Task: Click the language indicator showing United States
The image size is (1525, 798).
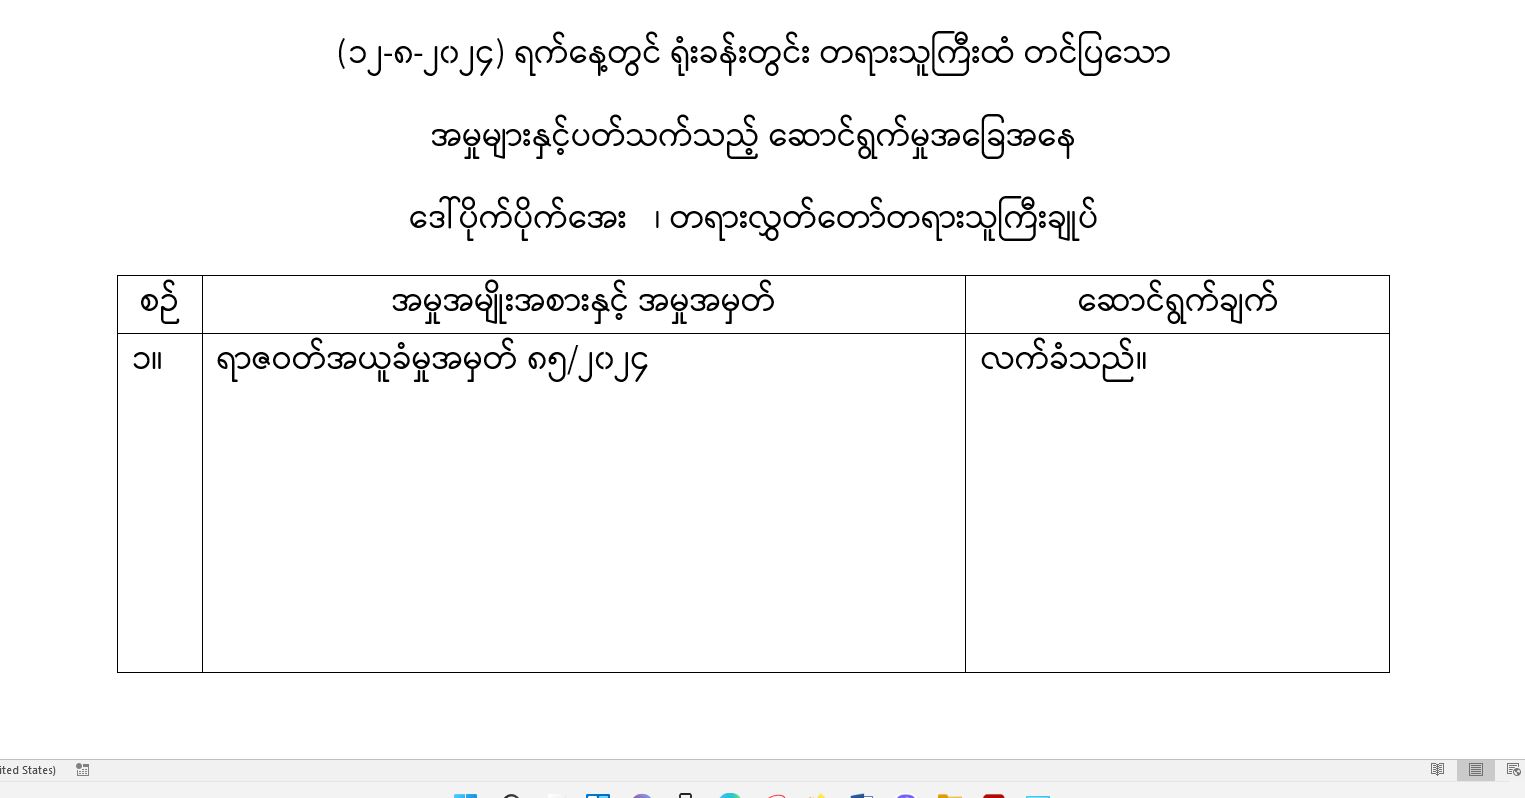Action: (28, 769)
